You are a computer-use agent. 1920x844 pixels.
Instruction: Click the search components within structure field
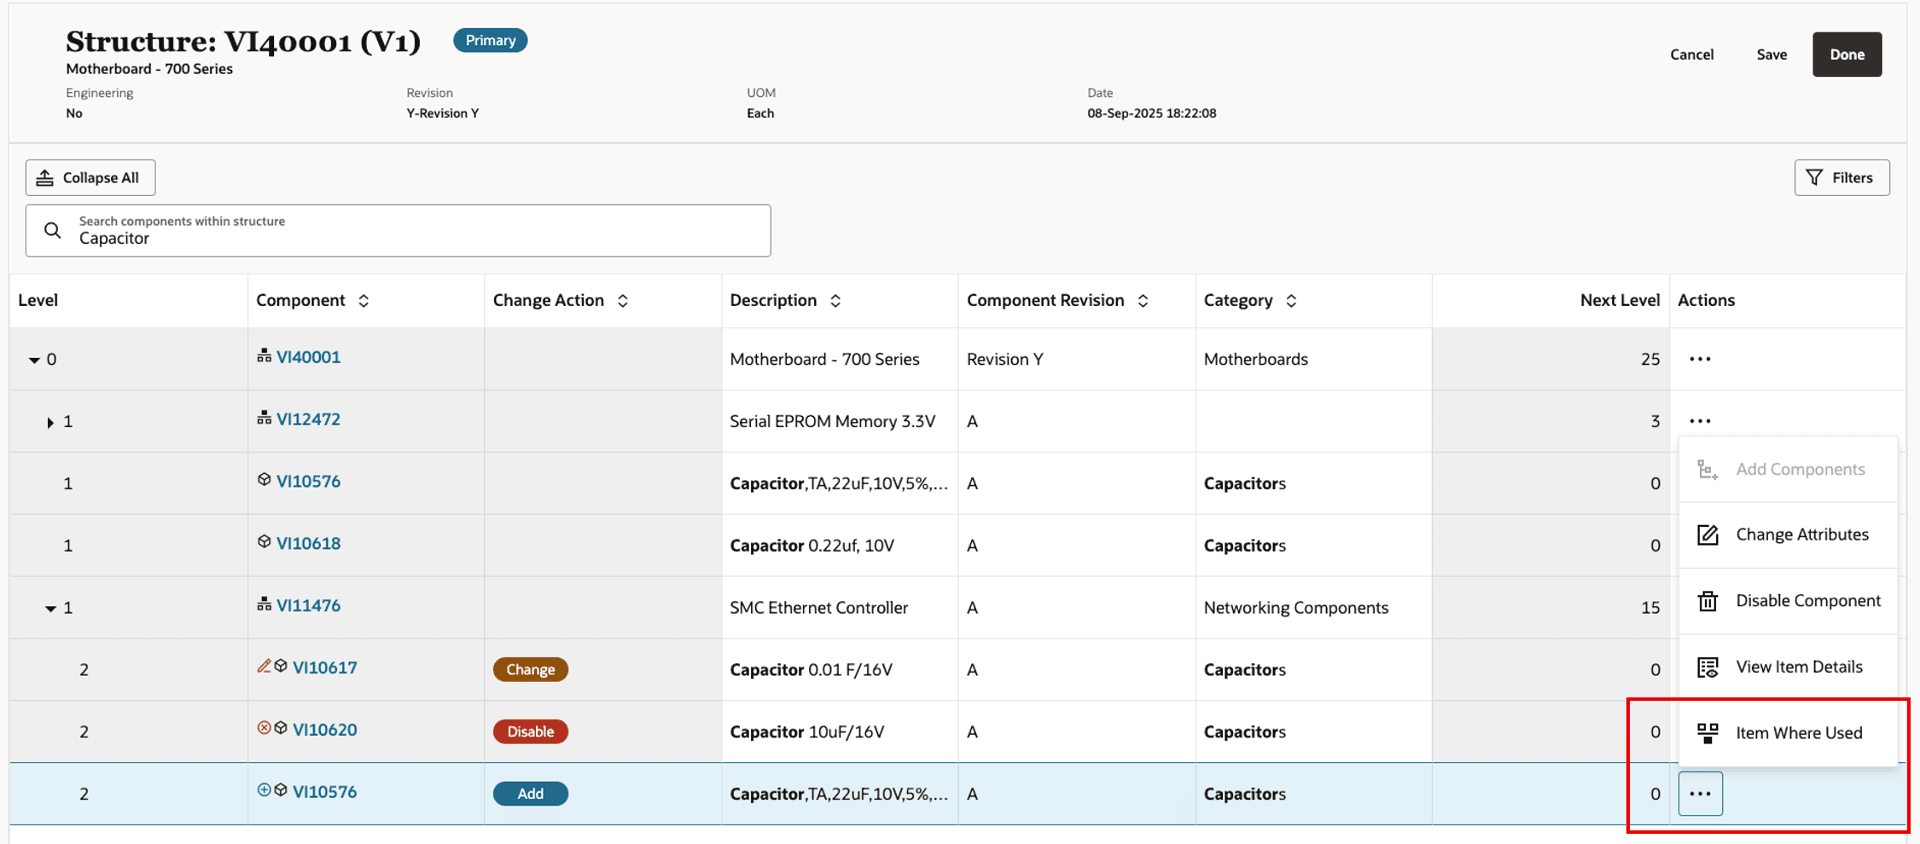coord(398,231)
